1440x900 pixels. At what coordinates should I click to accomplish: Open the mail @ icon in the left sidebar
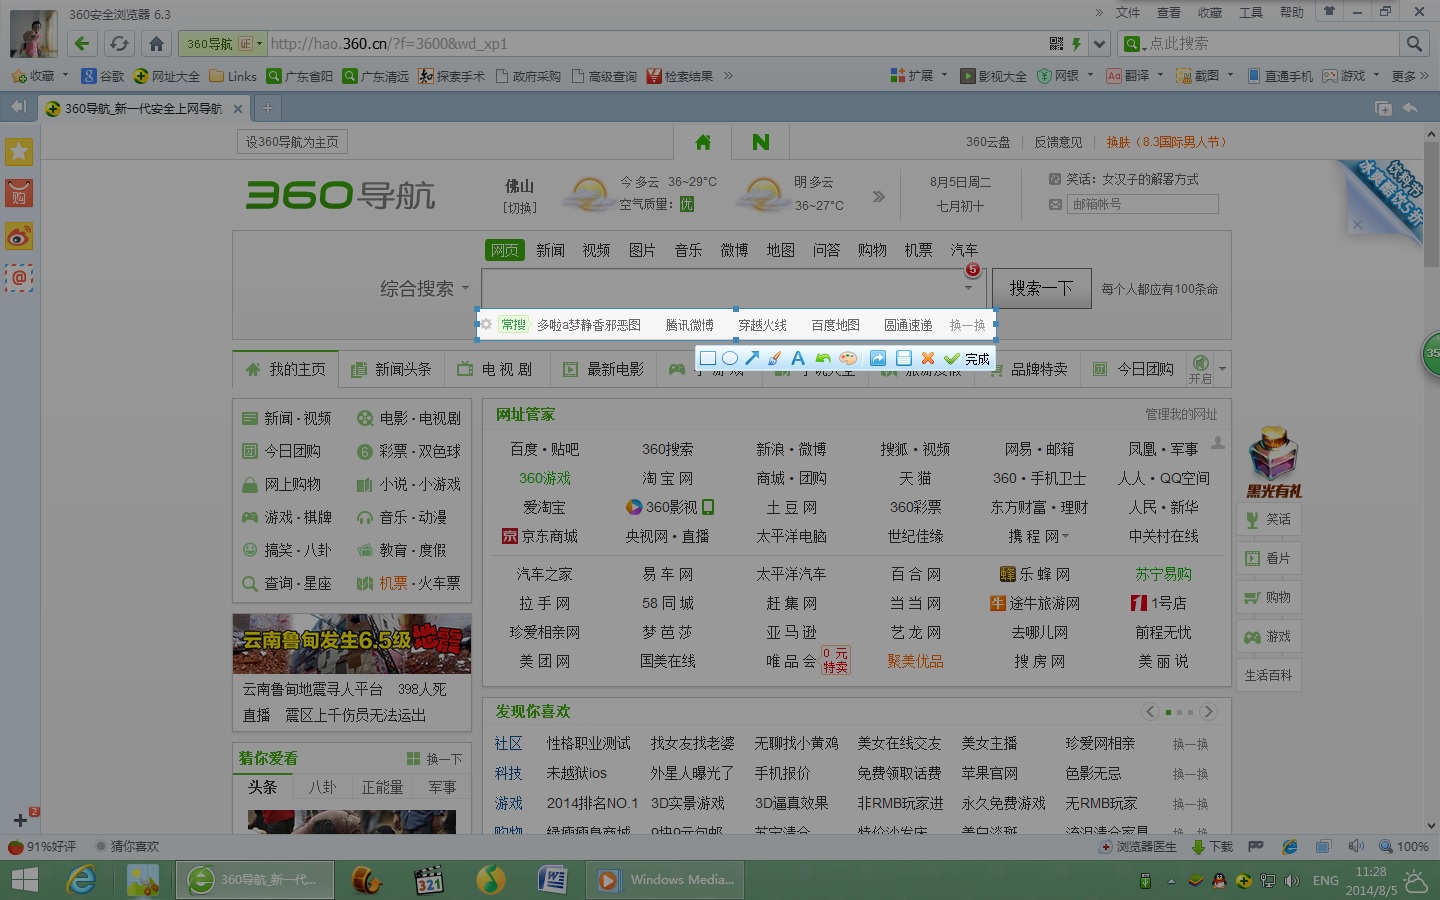point(19,278)
